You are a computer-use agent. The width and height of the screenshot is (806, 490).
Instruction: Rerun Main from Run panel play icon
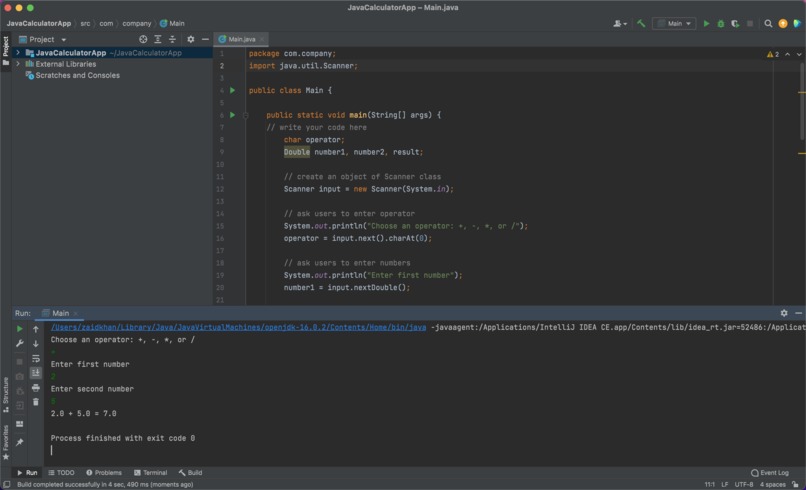tap(20, 329)
